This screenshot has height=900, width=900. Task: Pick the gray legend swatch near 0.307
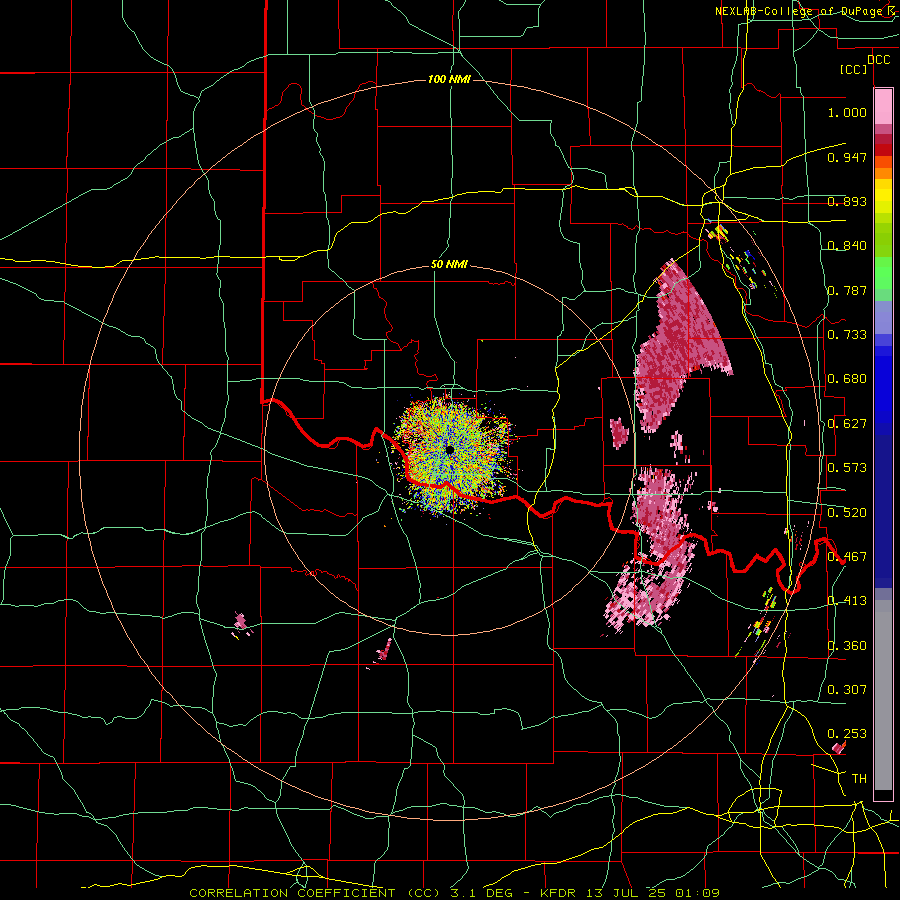click(883, 695)
